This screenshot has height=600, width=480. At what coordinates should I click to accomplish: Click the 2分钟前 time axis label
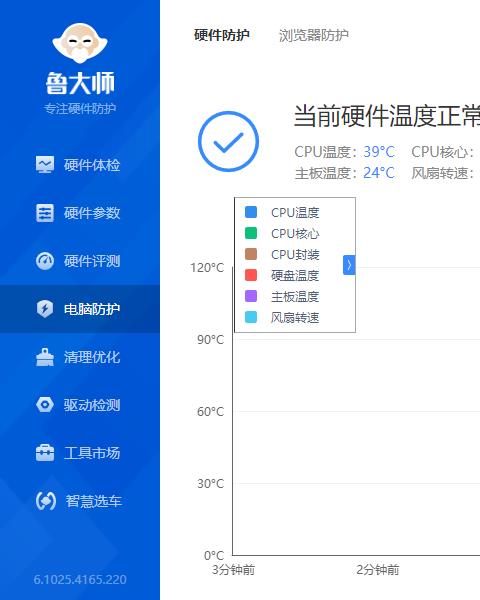377,570
